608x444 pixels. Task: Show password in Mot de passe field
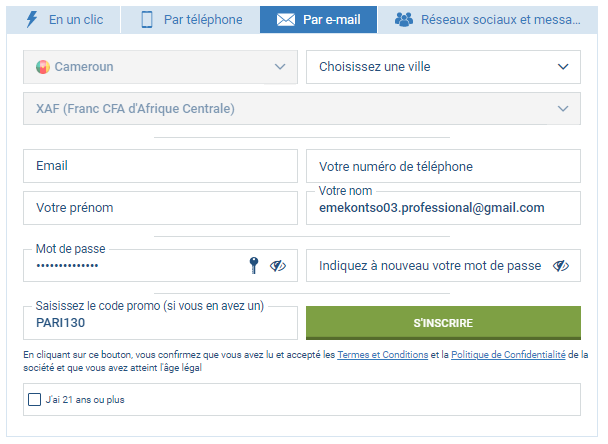click(278, 266)
